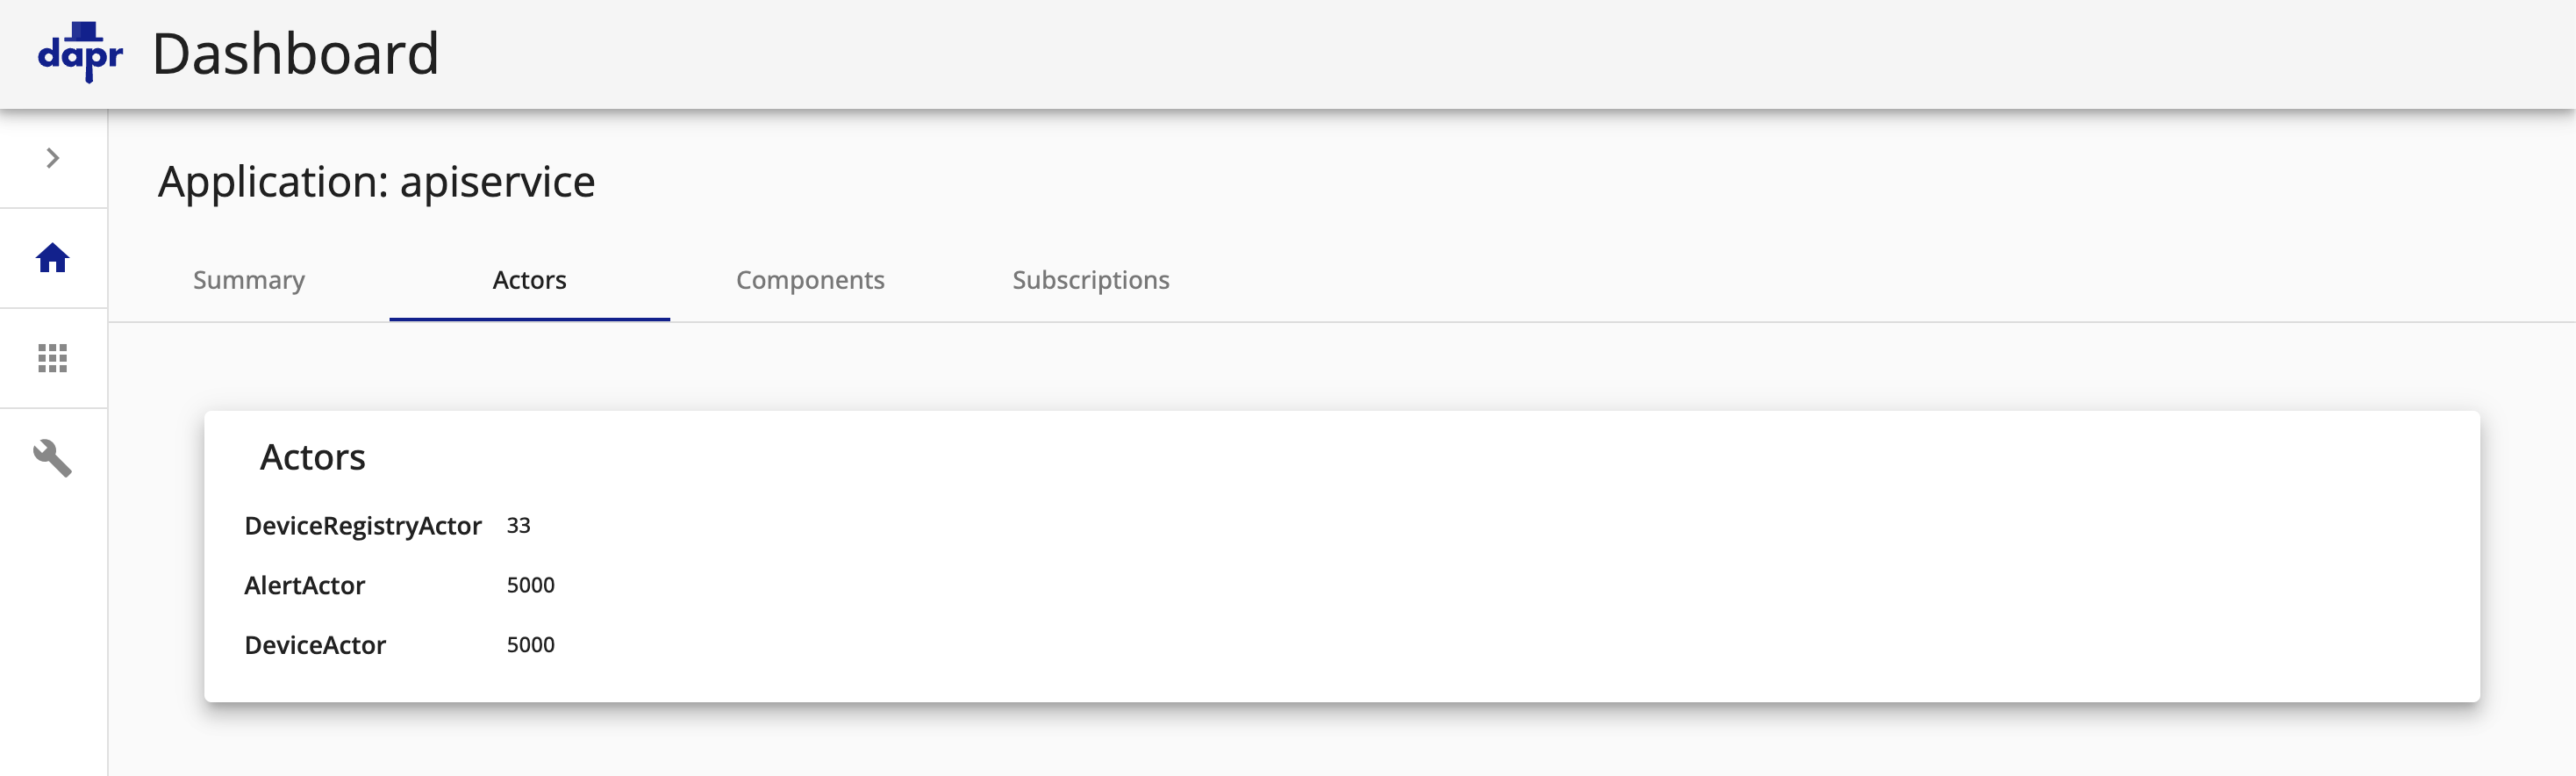Switch to the Subscriptions tab
Image resolution: width=2576 pixels, height=776 pixels.
tap(1090, 280)
